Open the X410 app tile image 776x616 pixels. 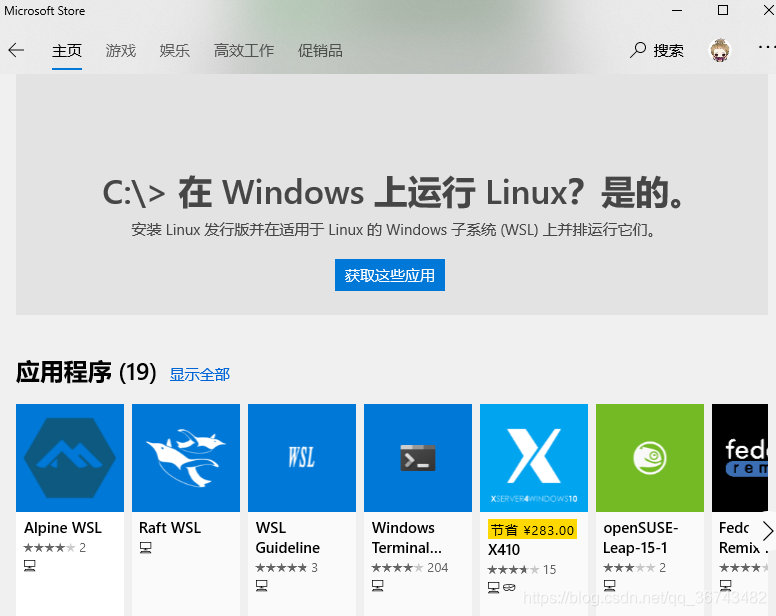pos(534,458)
